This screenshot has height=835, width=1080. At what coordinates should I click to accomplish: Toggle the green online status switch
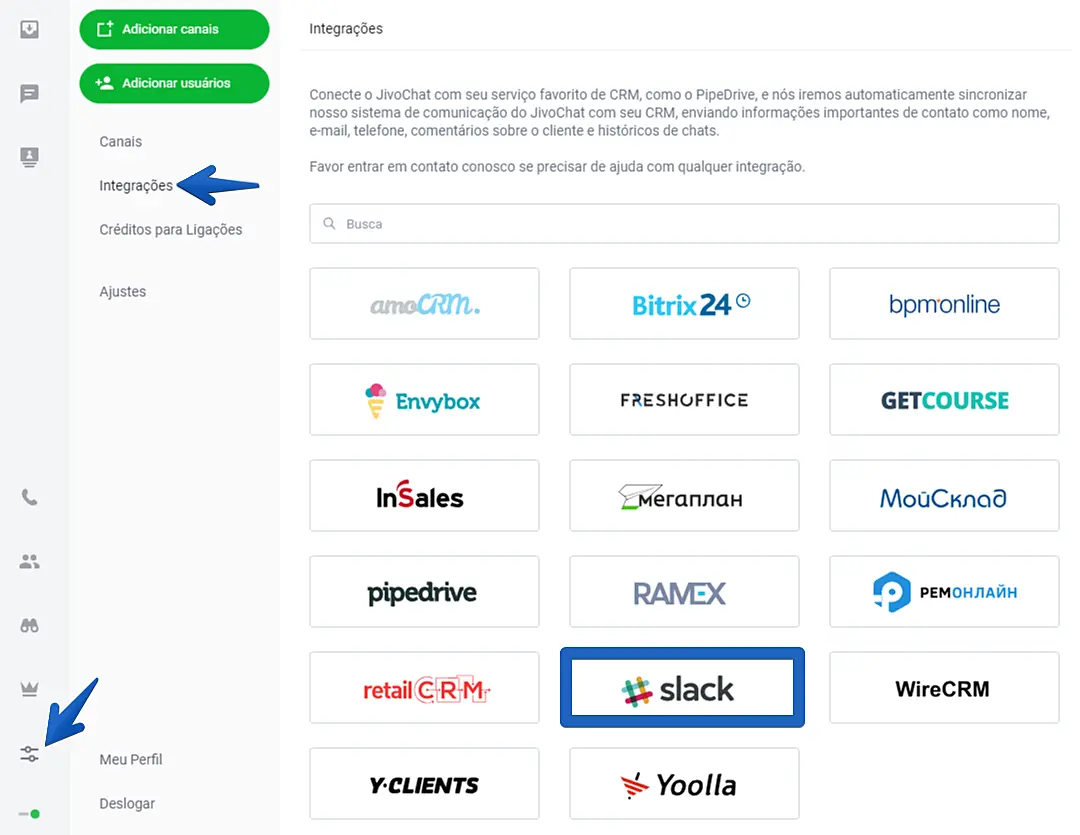coord(30,814)
